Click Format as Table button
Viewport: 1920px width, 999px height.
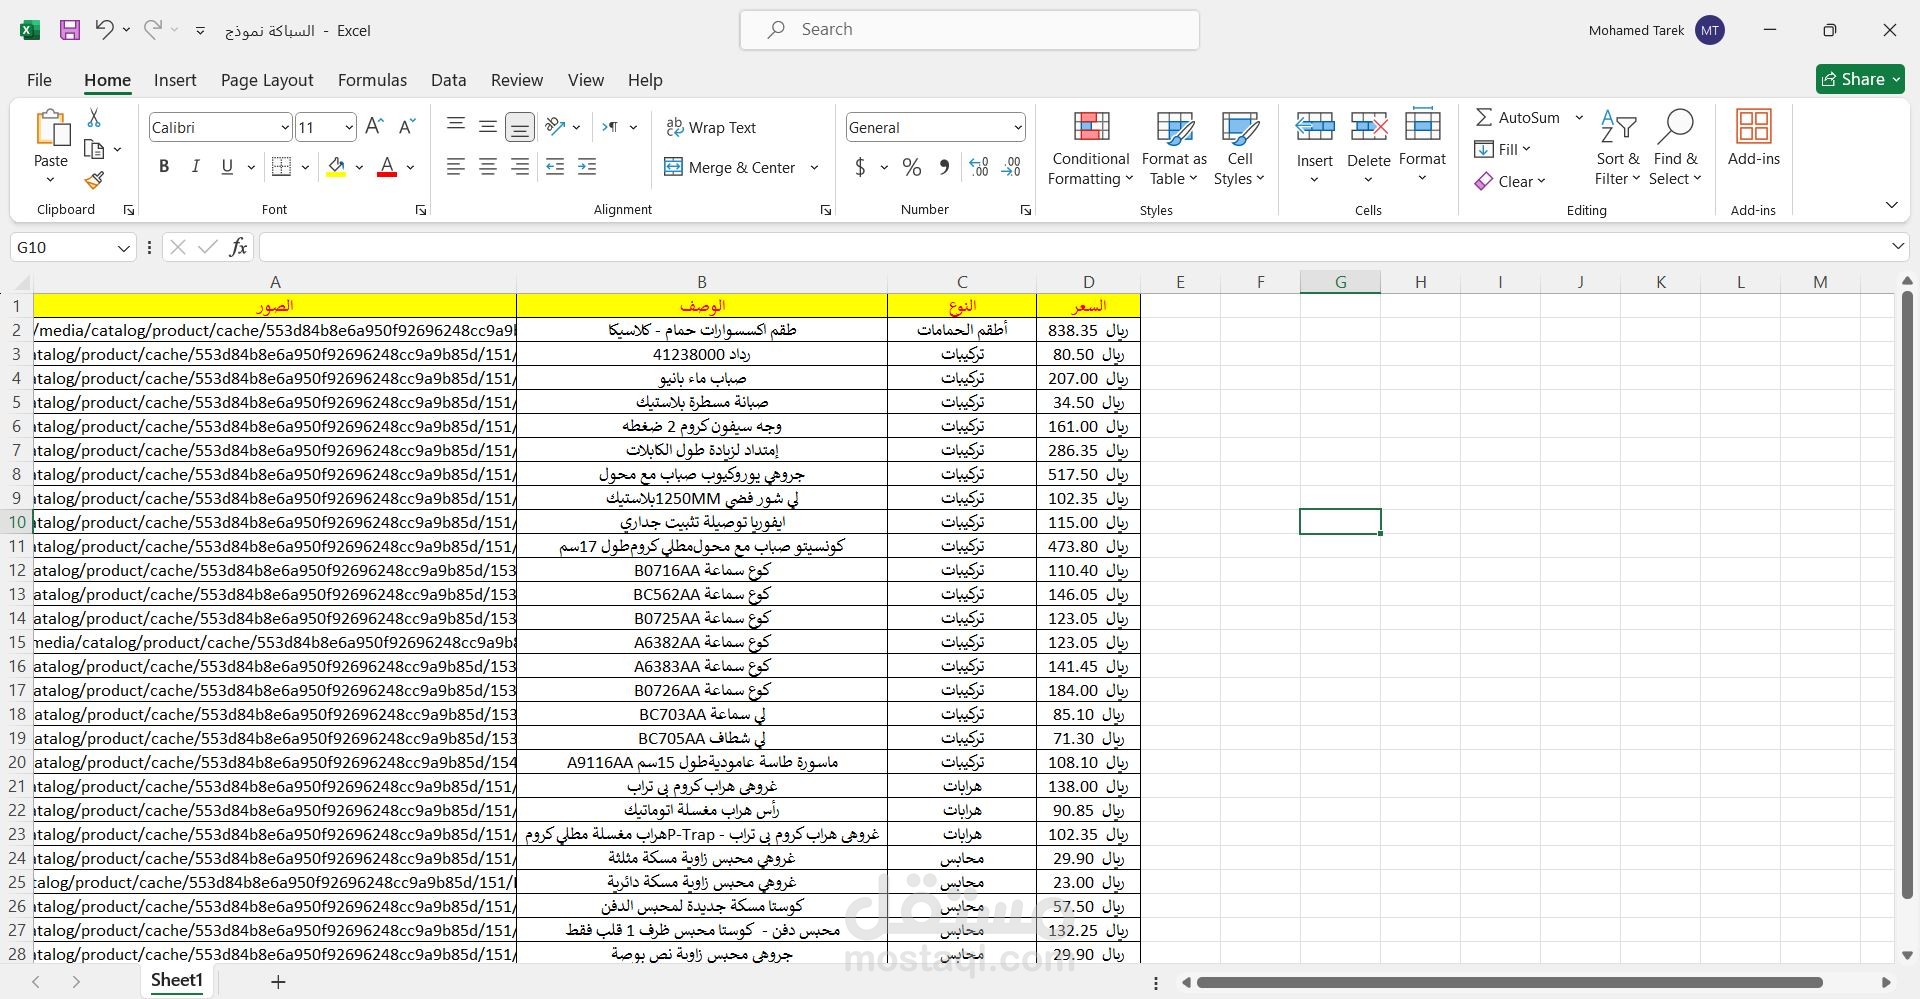[x=1174, y=148]
